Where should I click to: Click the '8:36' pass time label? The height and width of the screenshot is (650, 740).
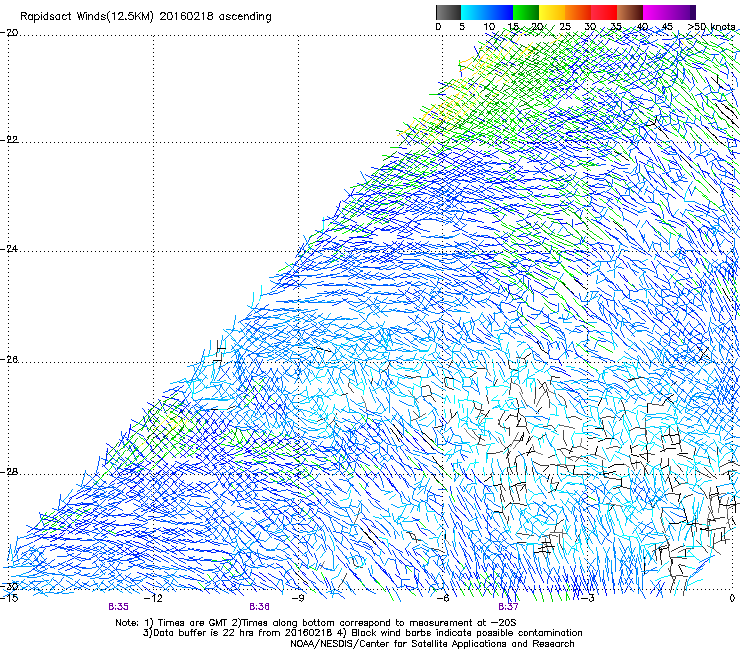[x=260, y=607]
